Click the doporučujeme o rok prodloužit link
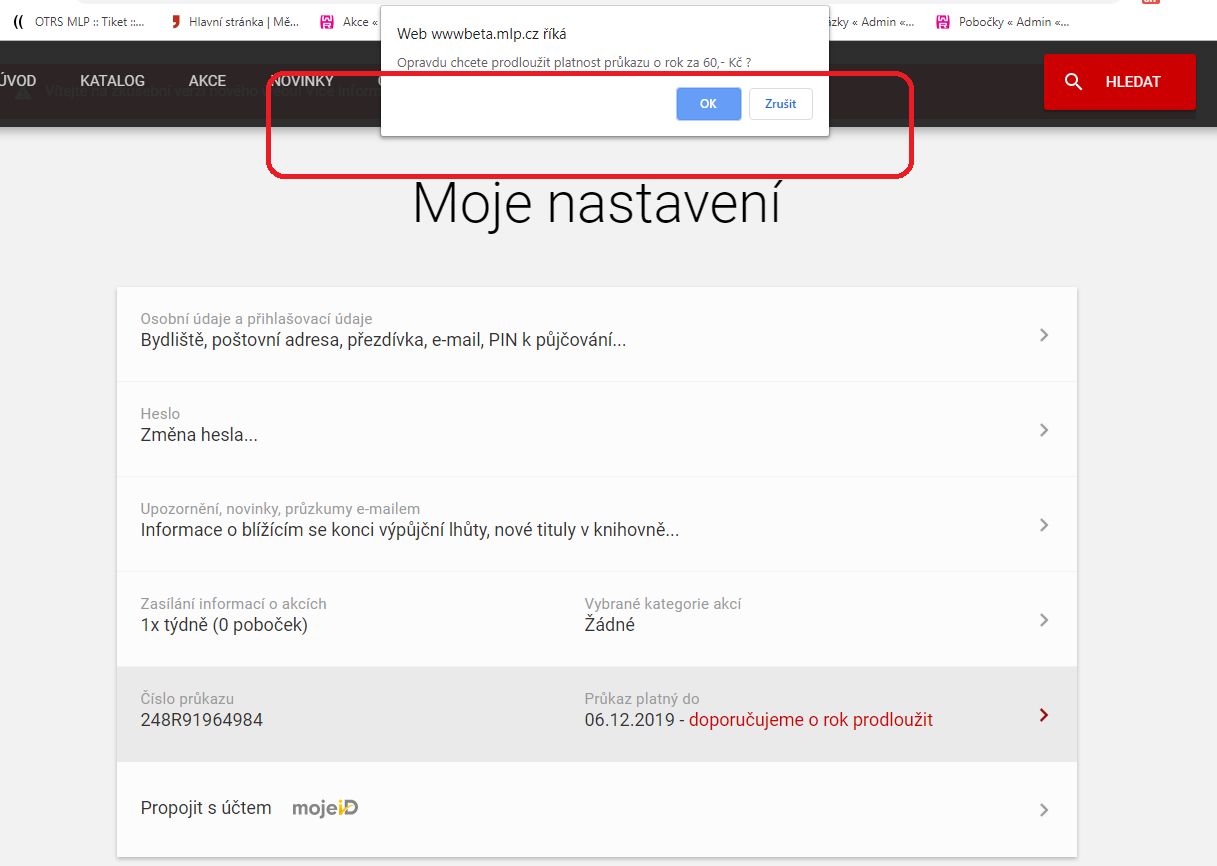The width and height of the screenshot is (1217, 866). click(810, 720)
